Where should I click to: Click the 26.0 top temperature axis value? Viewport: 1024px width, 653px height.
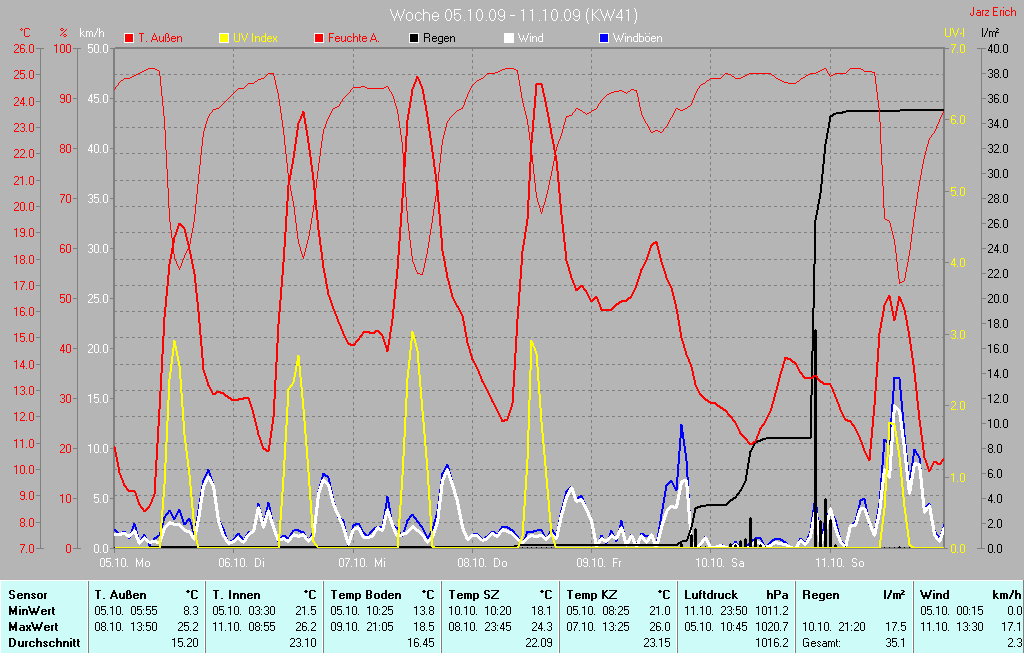(x=24, y=48)
